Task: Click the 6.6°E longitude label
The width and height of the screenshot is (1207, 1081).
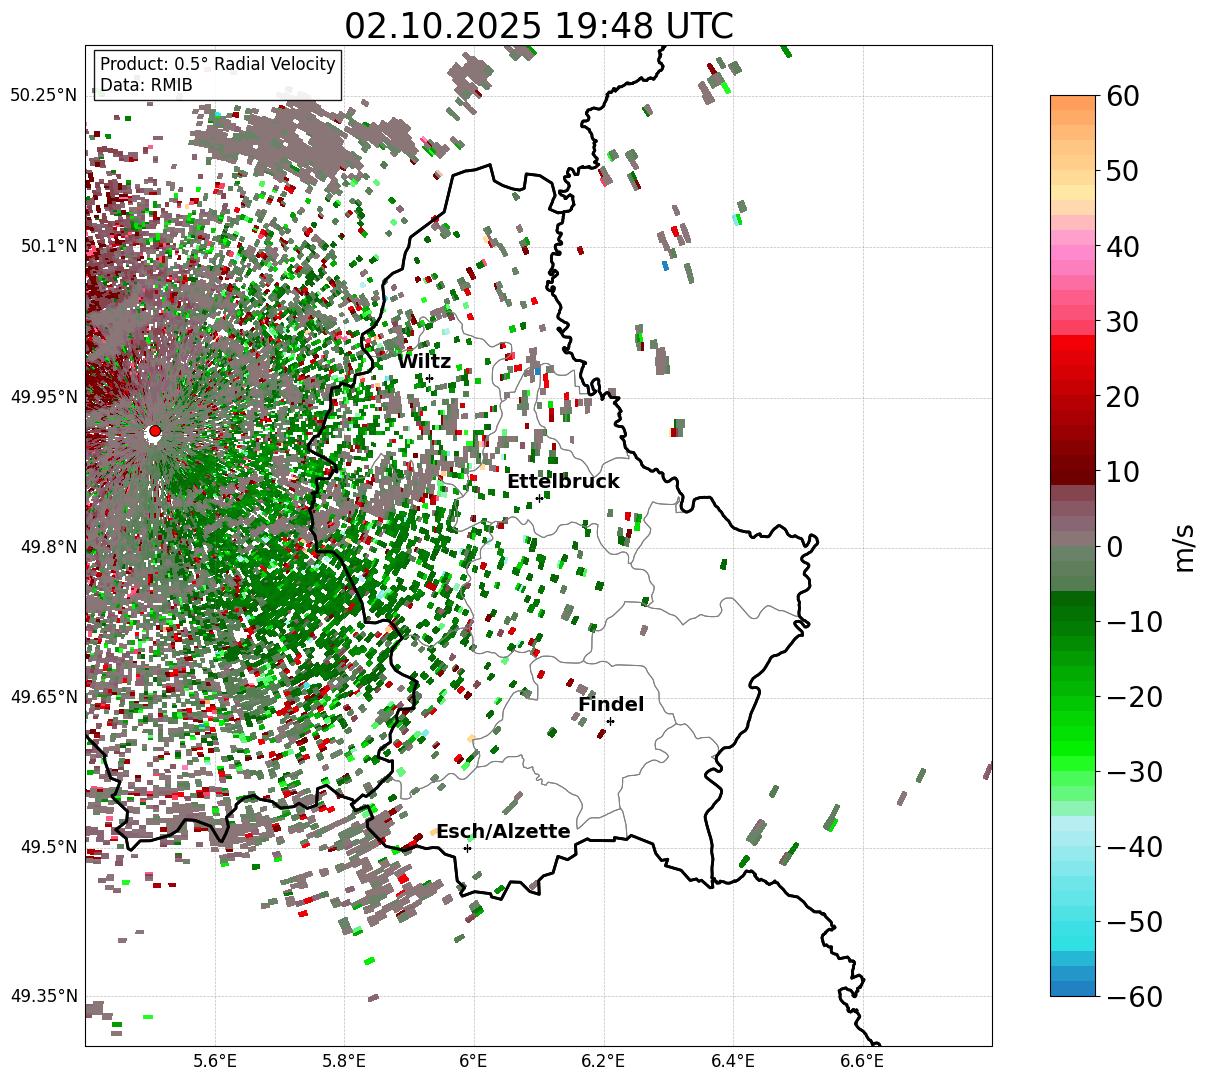Action: pyautogui.click(x=862, y=1061)
